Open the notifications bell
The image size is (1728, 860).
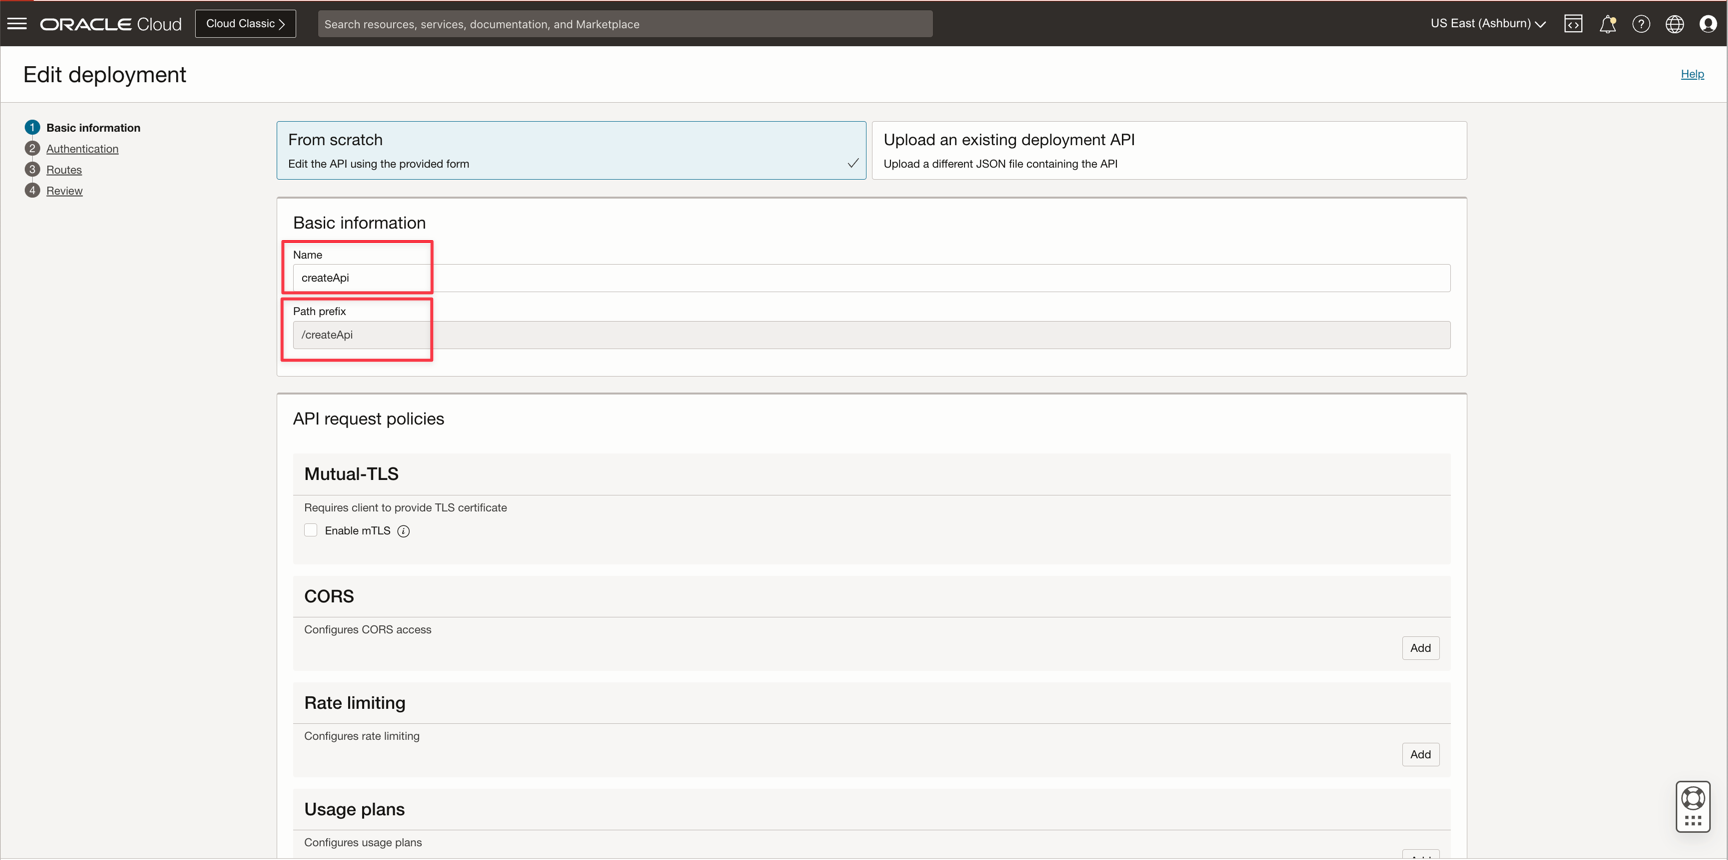[1607, 24]
